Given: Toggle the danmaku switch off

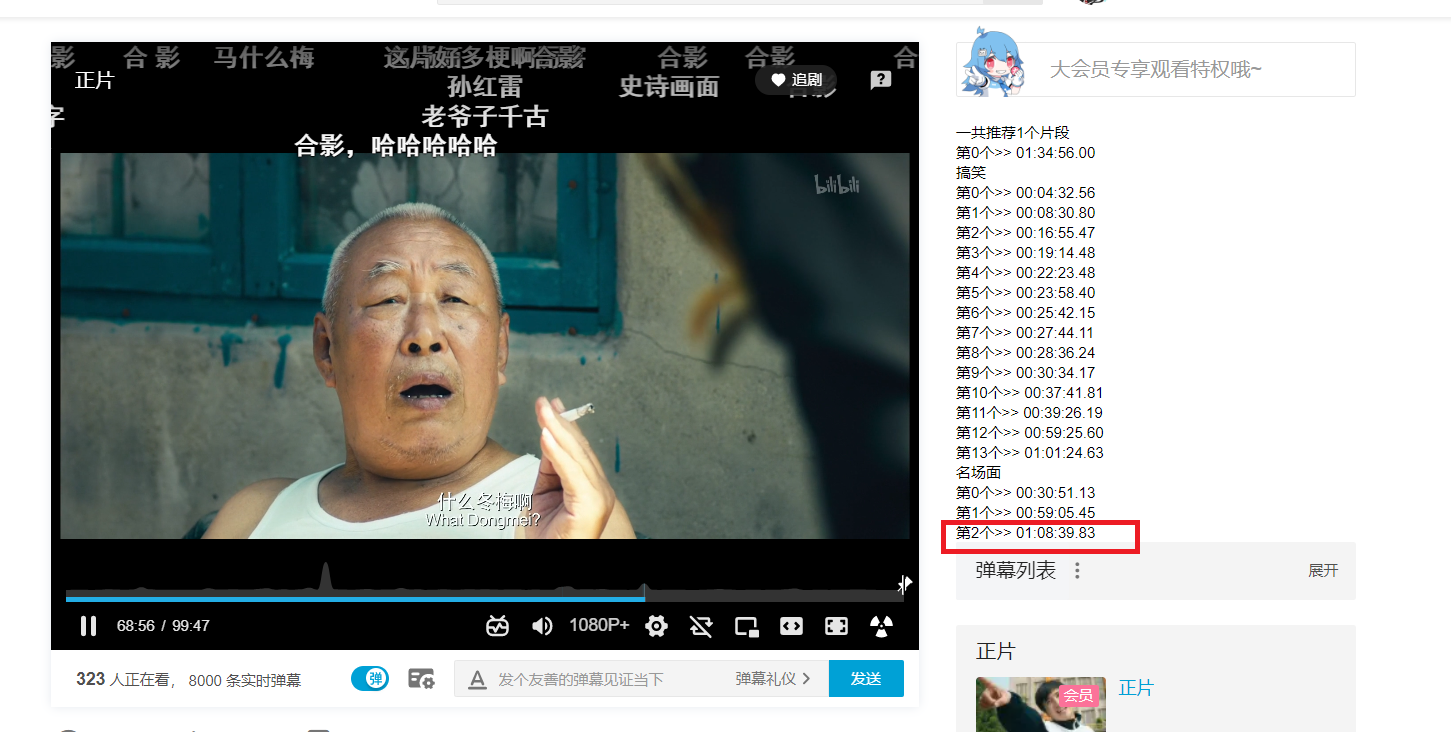Looking at the screenshot, I should [x=370, y=679].
